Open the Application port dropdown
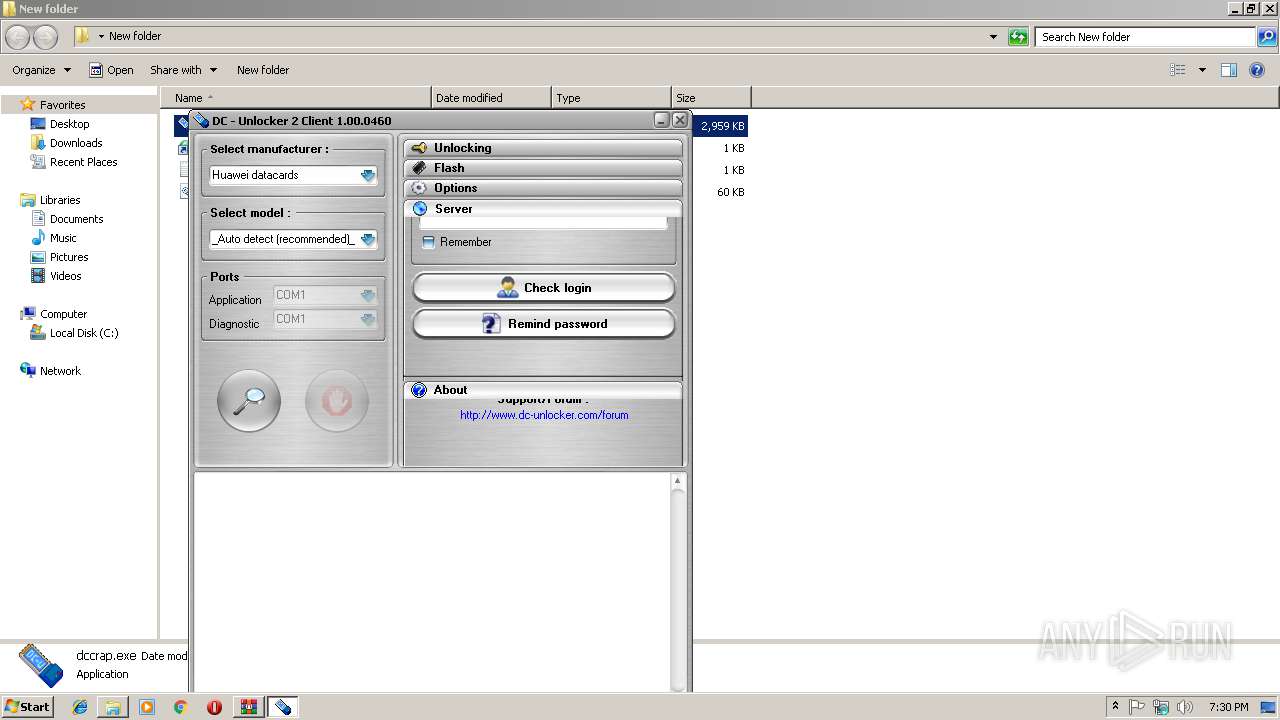This screenshot has height=720, width=1280. point(368,295)
